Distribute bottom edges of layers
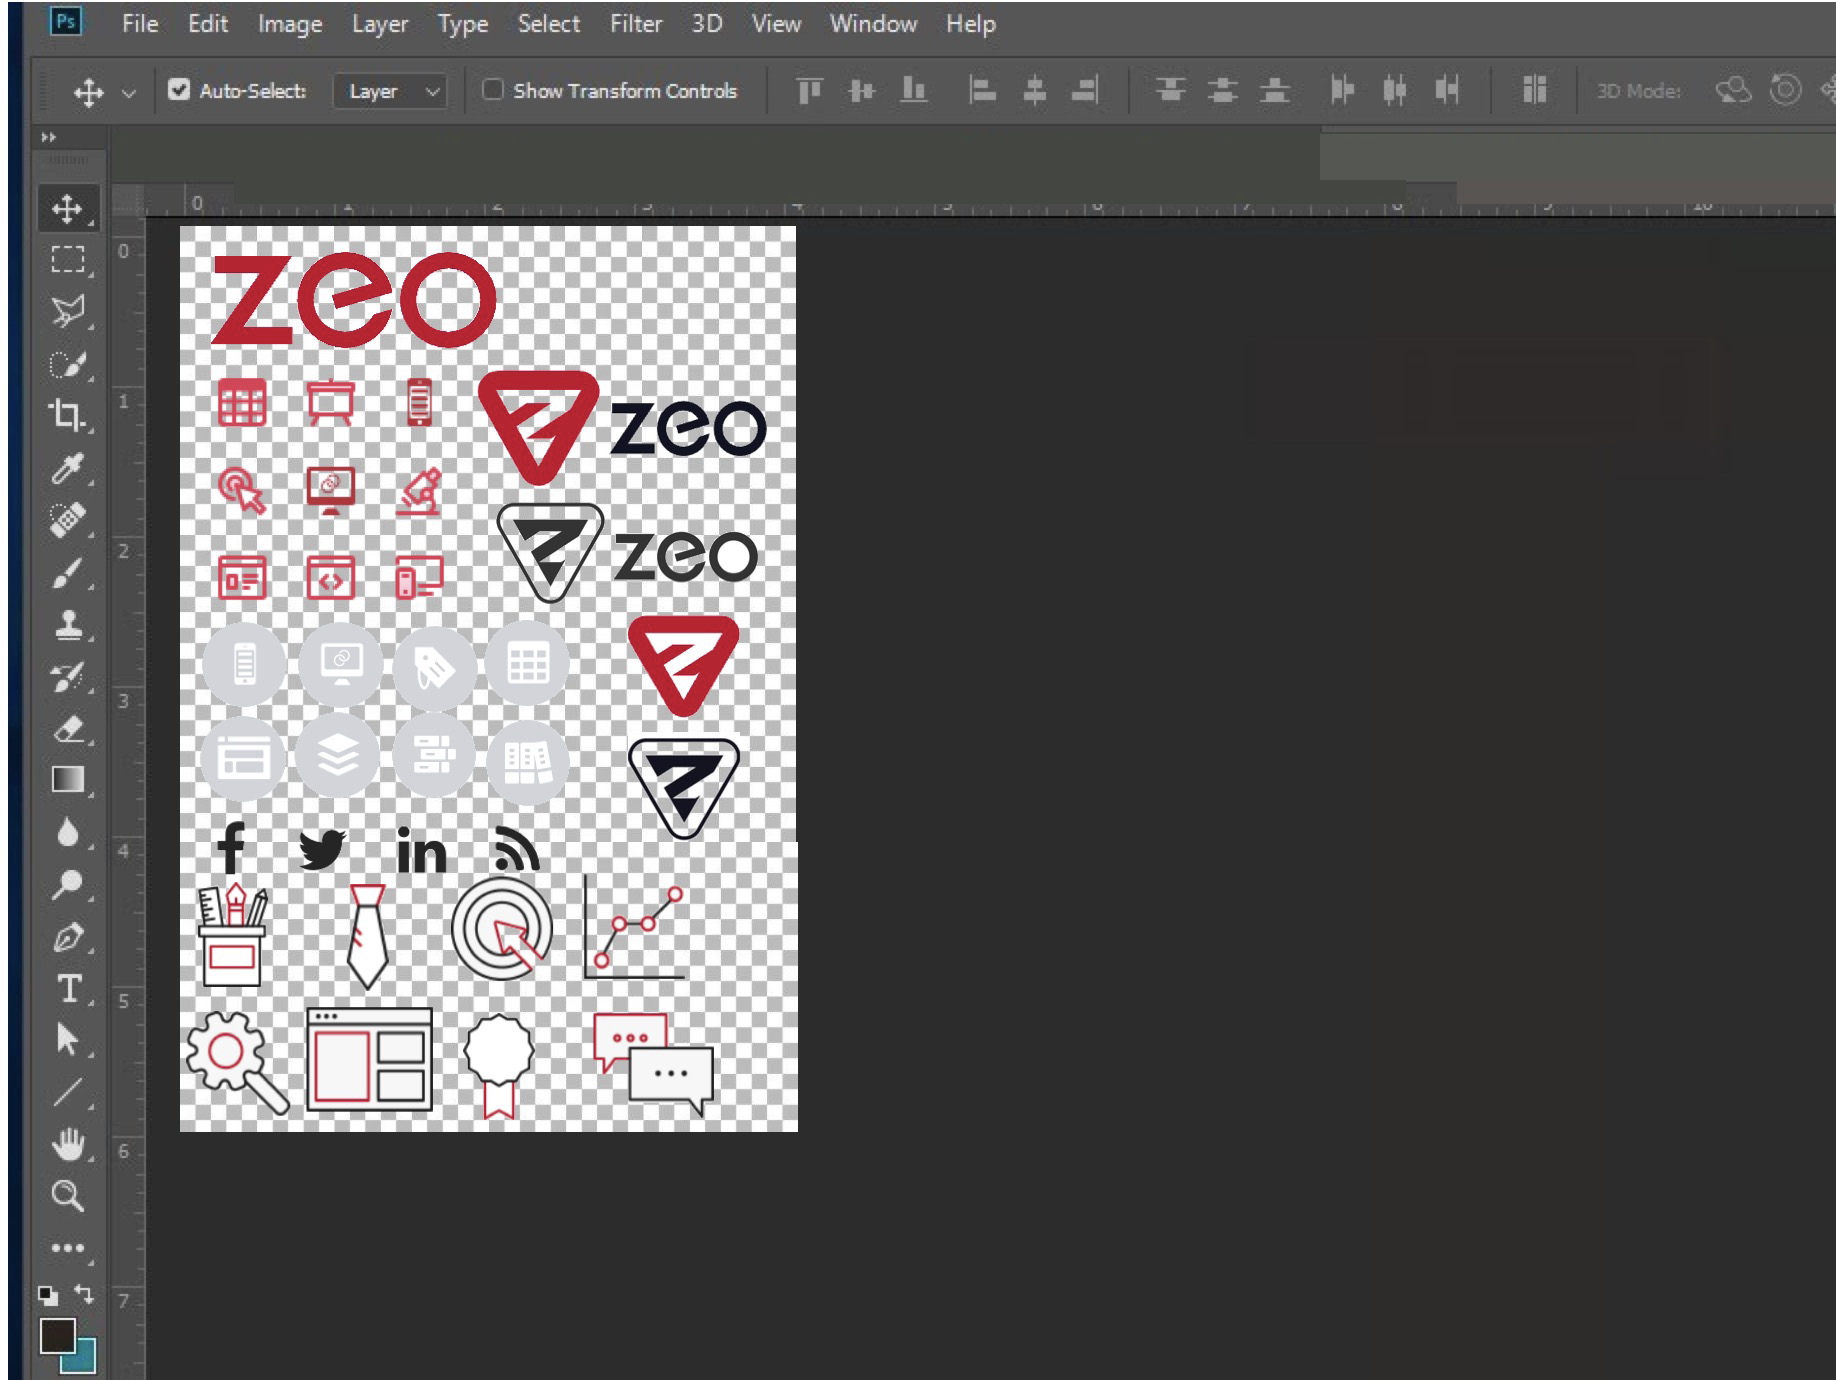Viewport: 1836px width, 1380px height. point(1274,91)
